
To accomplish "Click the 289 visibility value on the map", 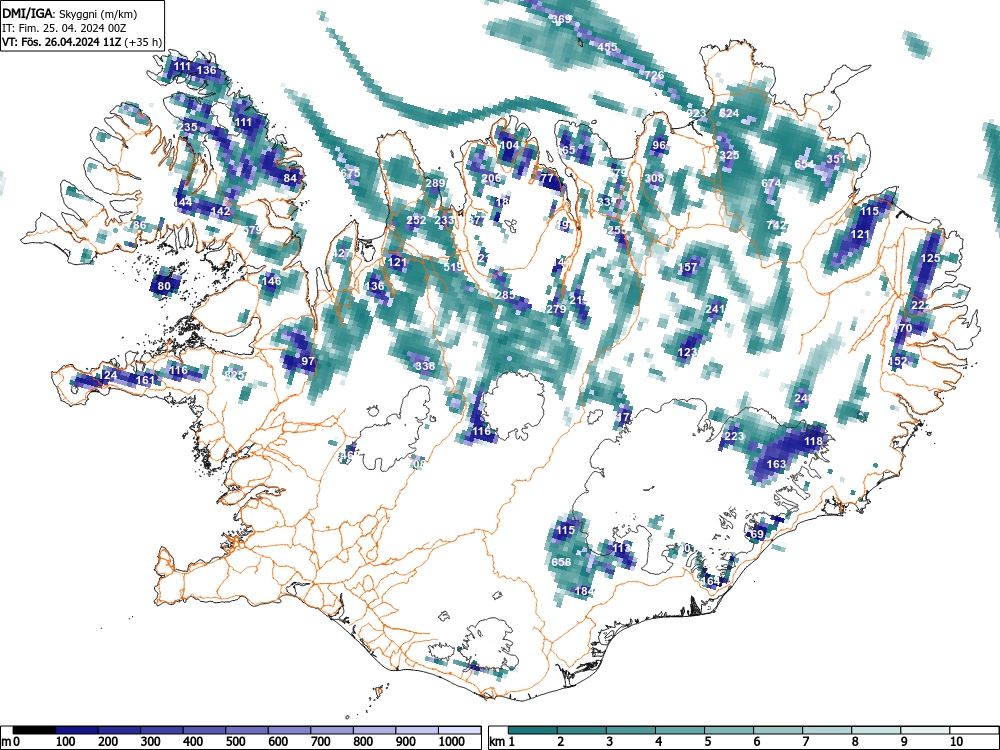I will pyautogui.click(x=435, y=183).
